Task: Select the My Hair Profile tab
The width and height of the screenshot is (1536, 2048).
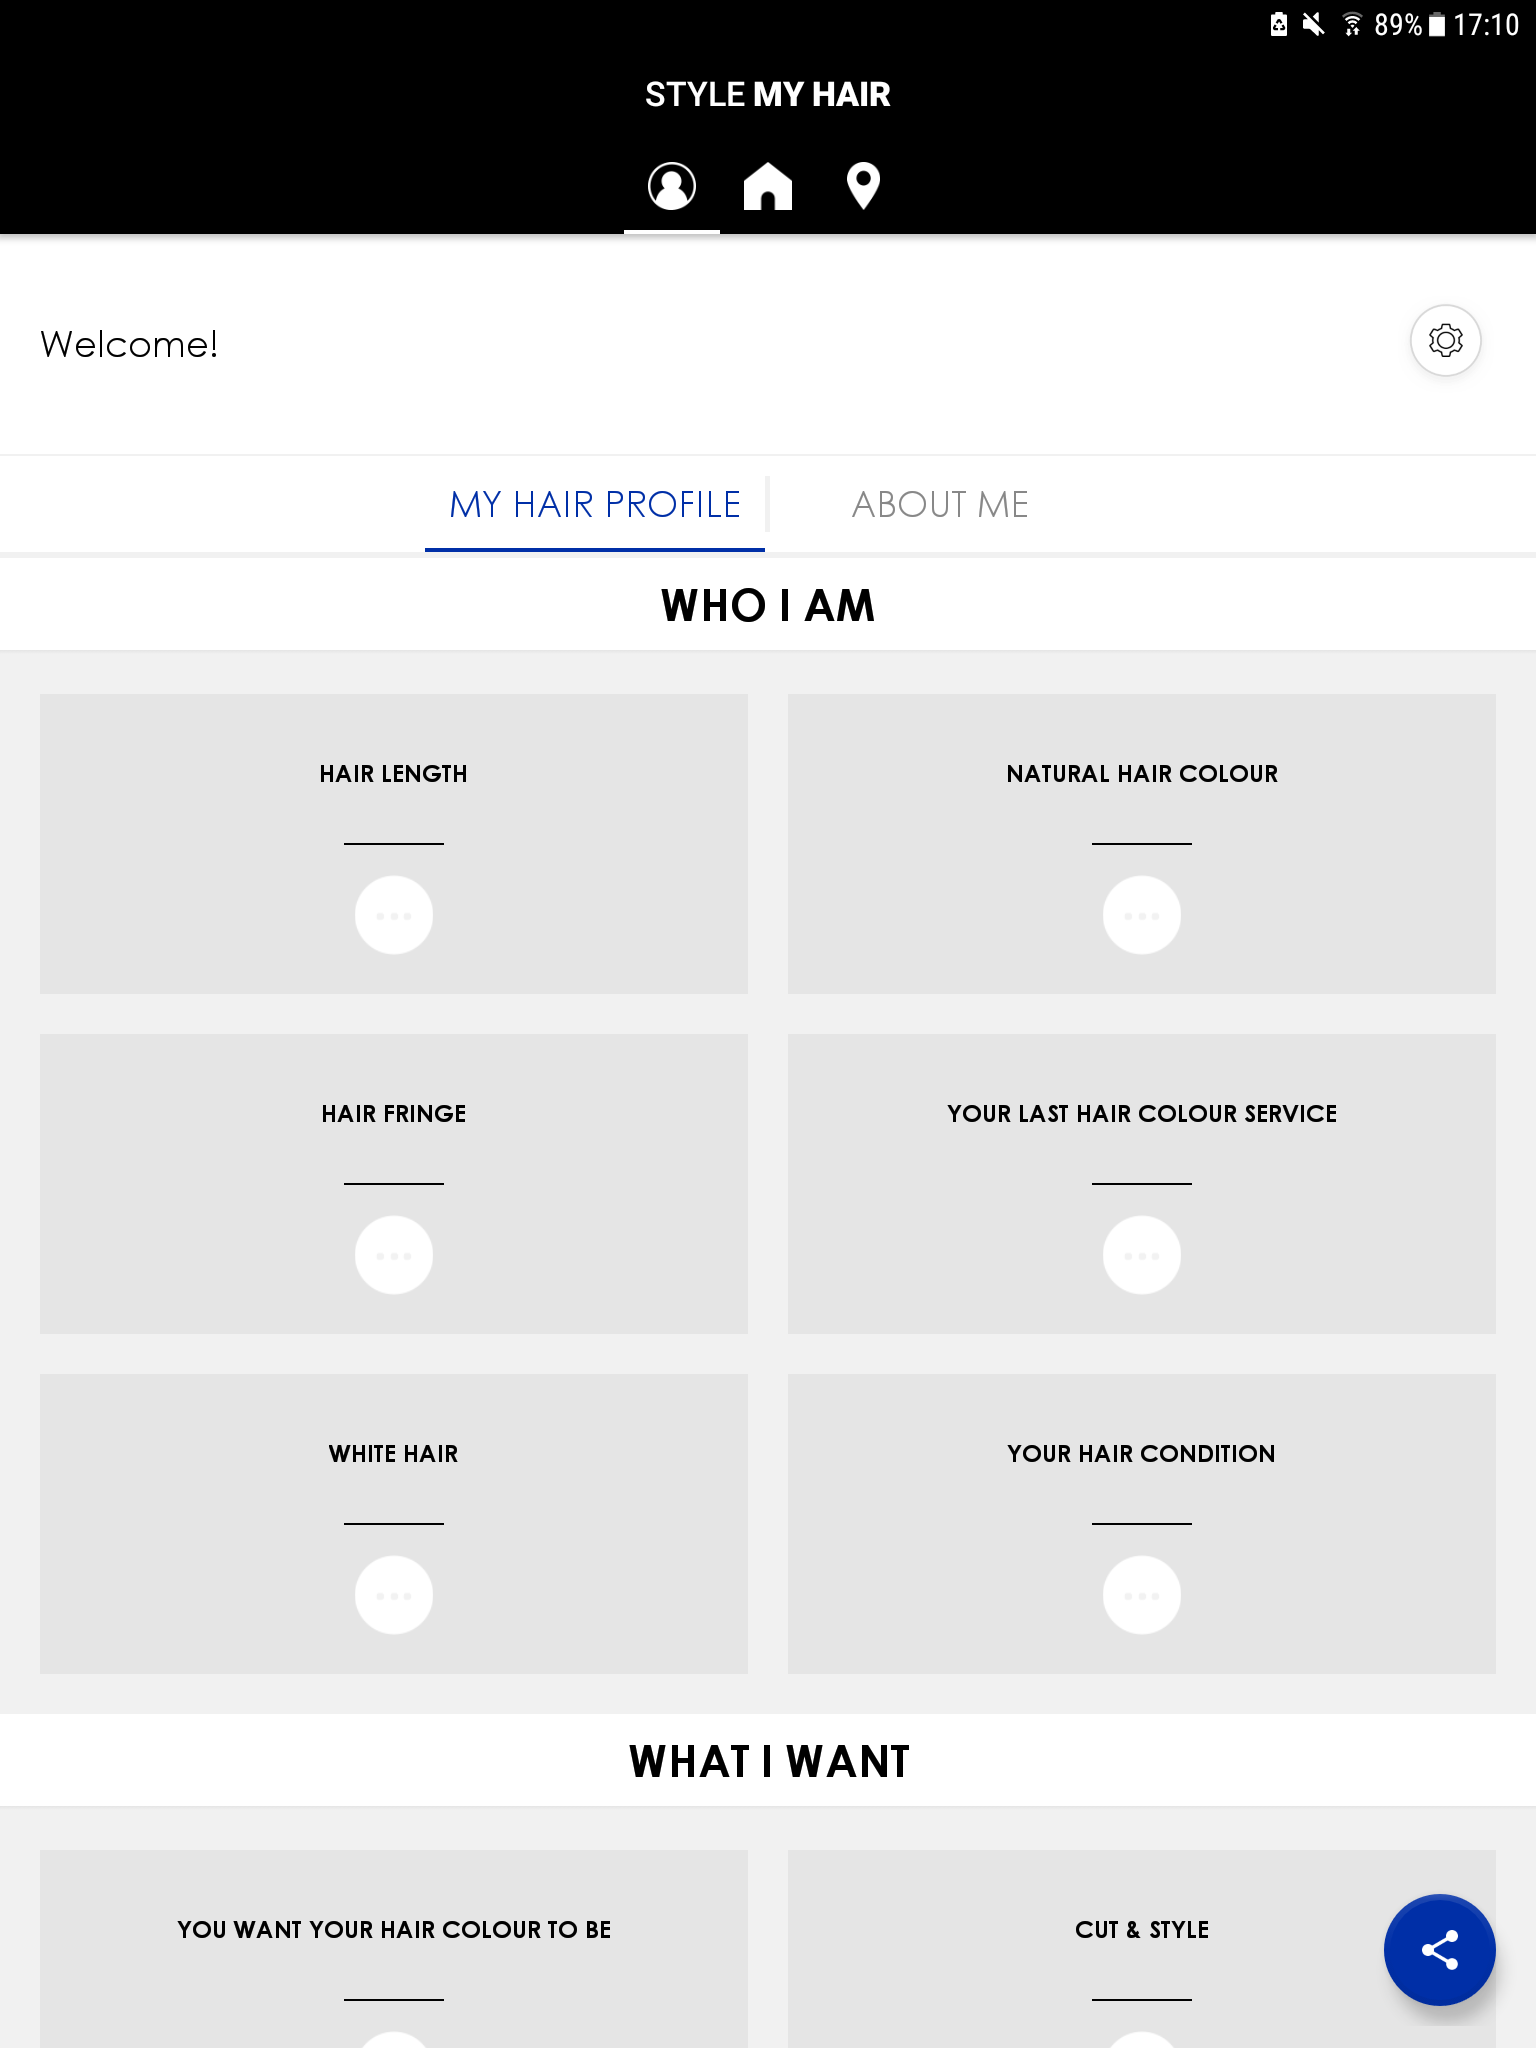Action: click(595, 505)
